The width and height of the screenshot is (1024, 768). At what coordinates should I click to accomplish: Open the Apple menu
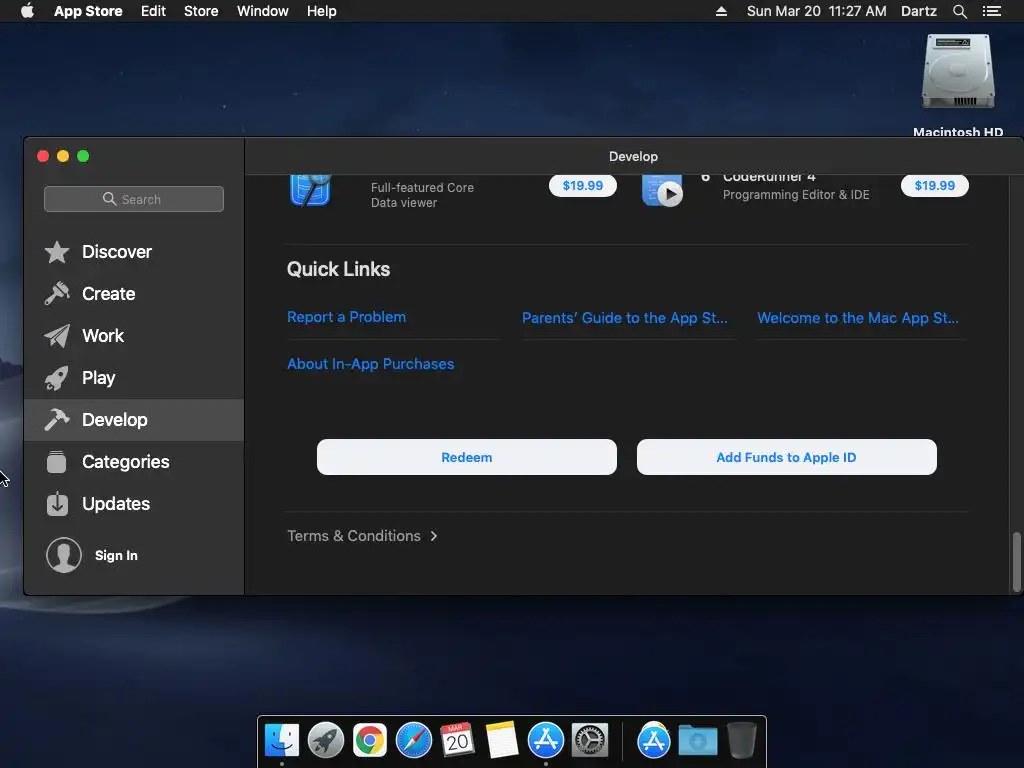27,11
